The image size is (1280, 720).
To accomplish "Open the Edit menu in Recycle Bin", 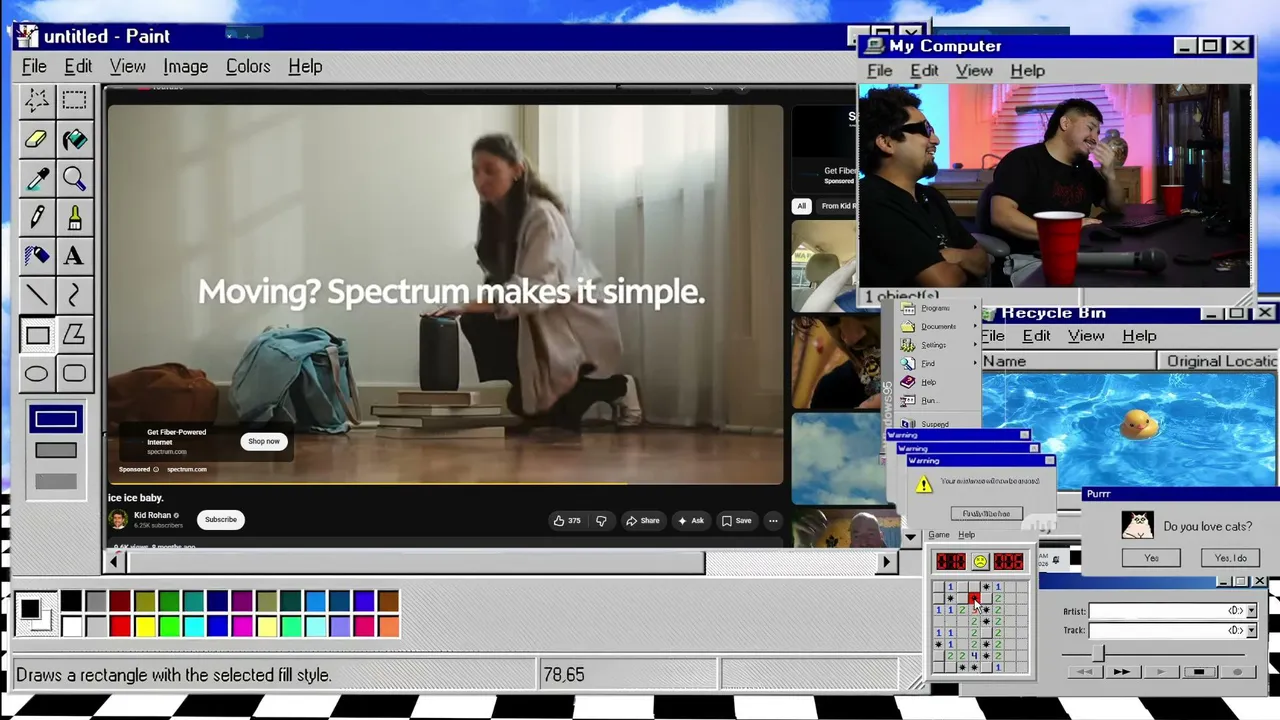I will click(x=1036, y=336).
